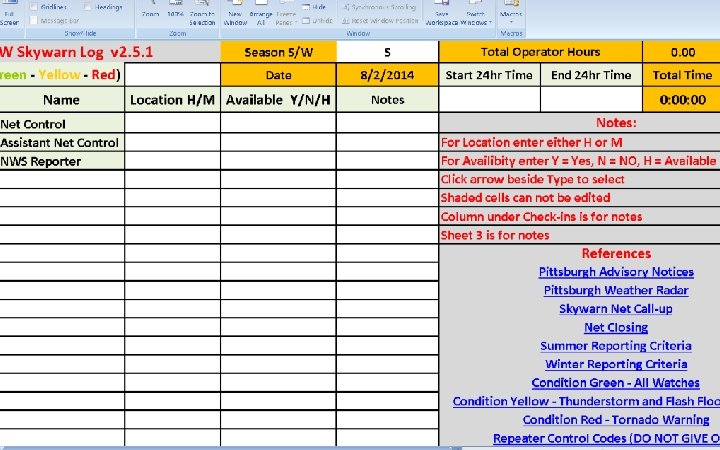
Task: Toggle the Headings checkbox
Action: [88, 7]
